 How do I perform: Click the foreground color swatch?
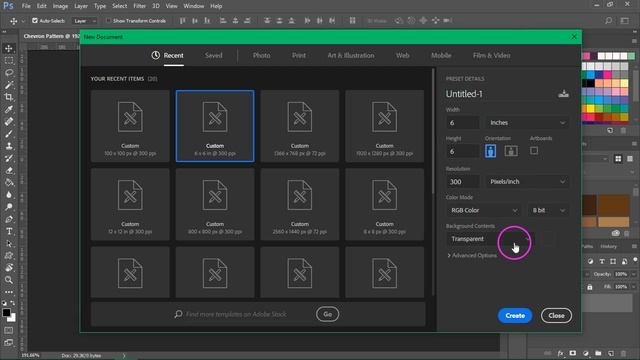point(6,313)
